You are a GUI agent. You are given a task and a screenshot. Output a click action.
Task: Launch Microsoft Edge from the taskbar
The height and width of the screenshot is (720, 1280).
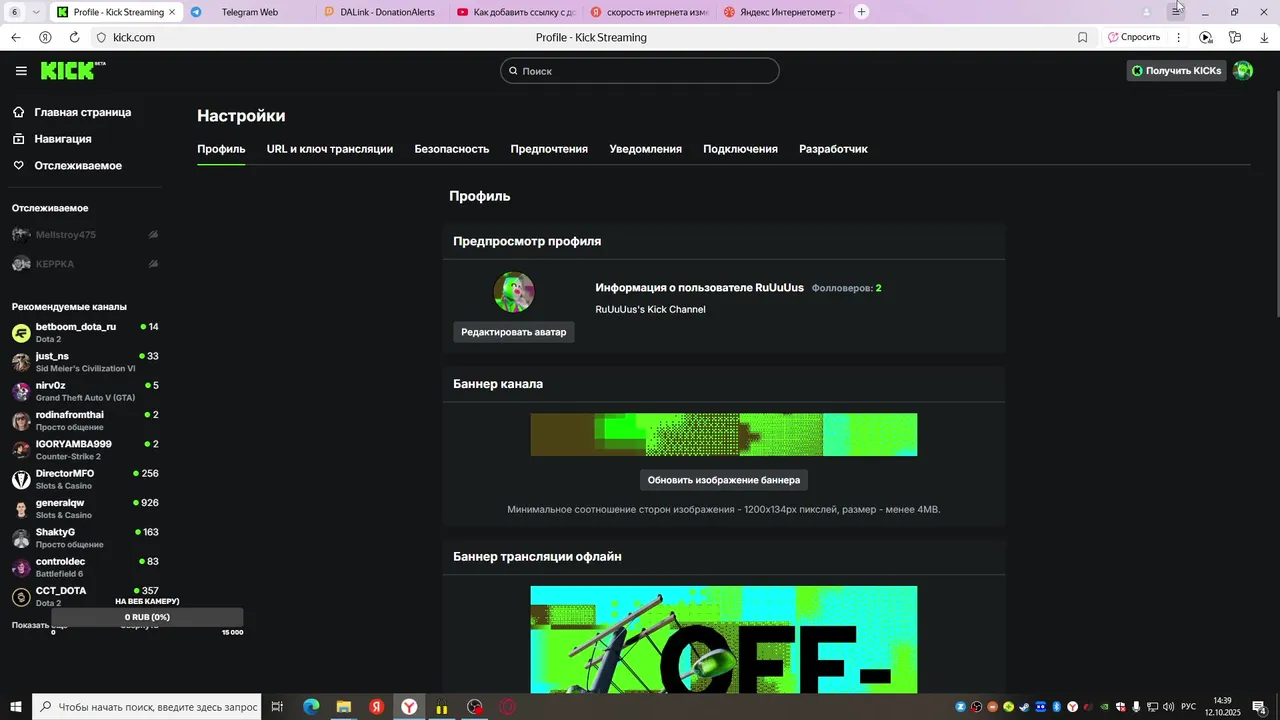311,707
